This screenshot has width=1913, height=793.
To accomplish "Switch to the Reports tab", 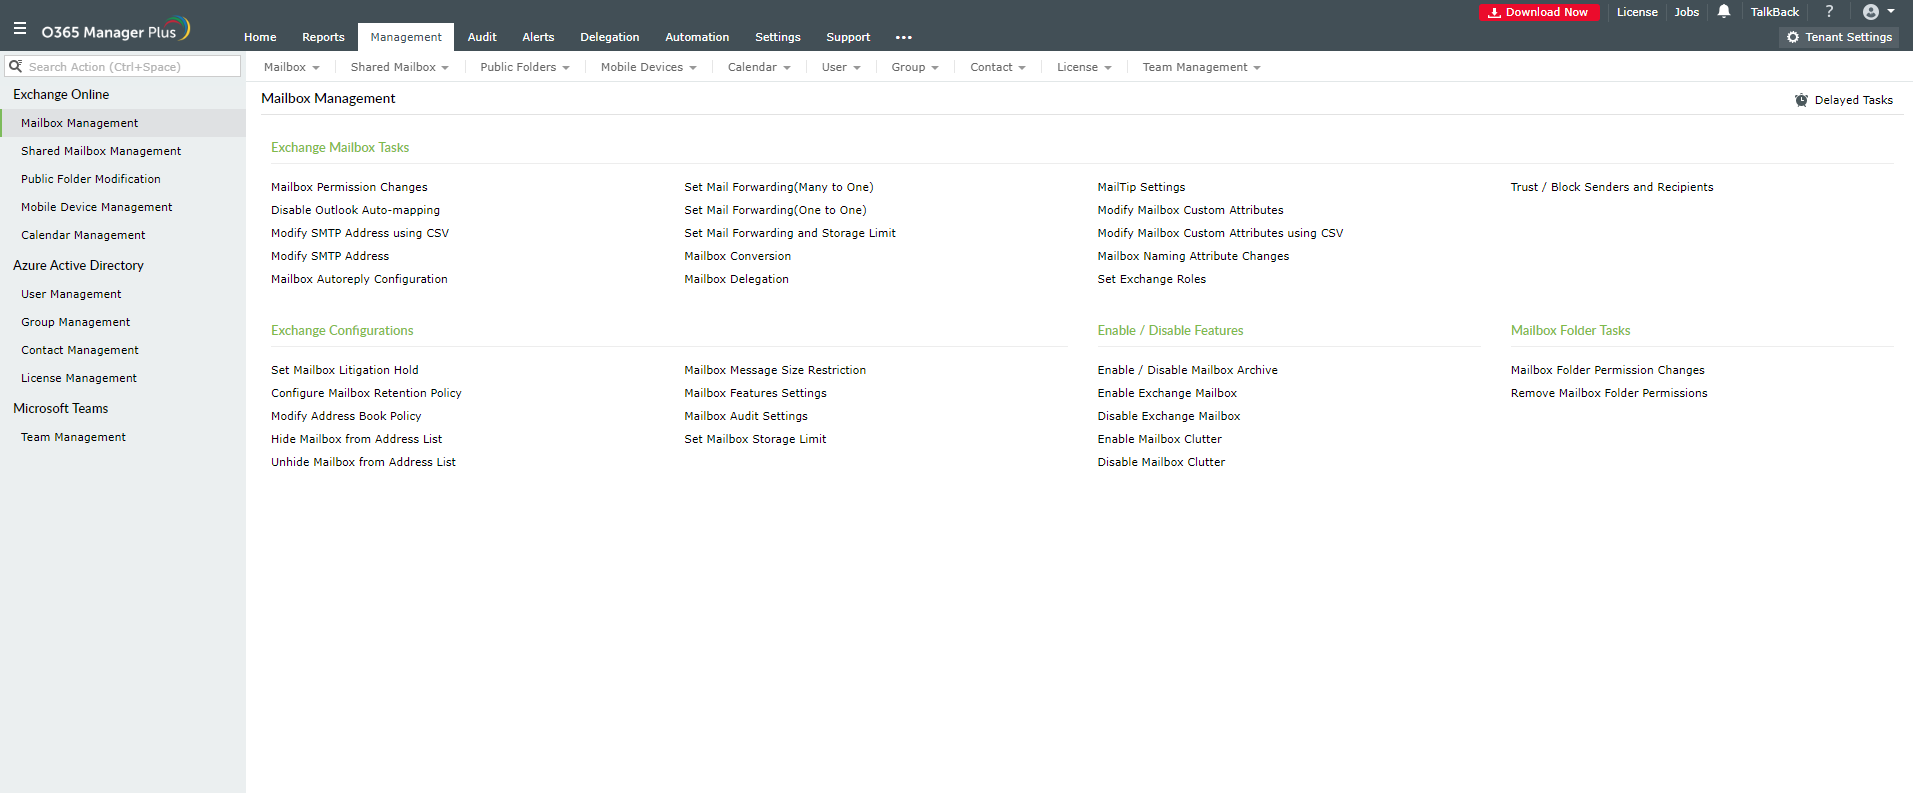I will click(323, 37).
